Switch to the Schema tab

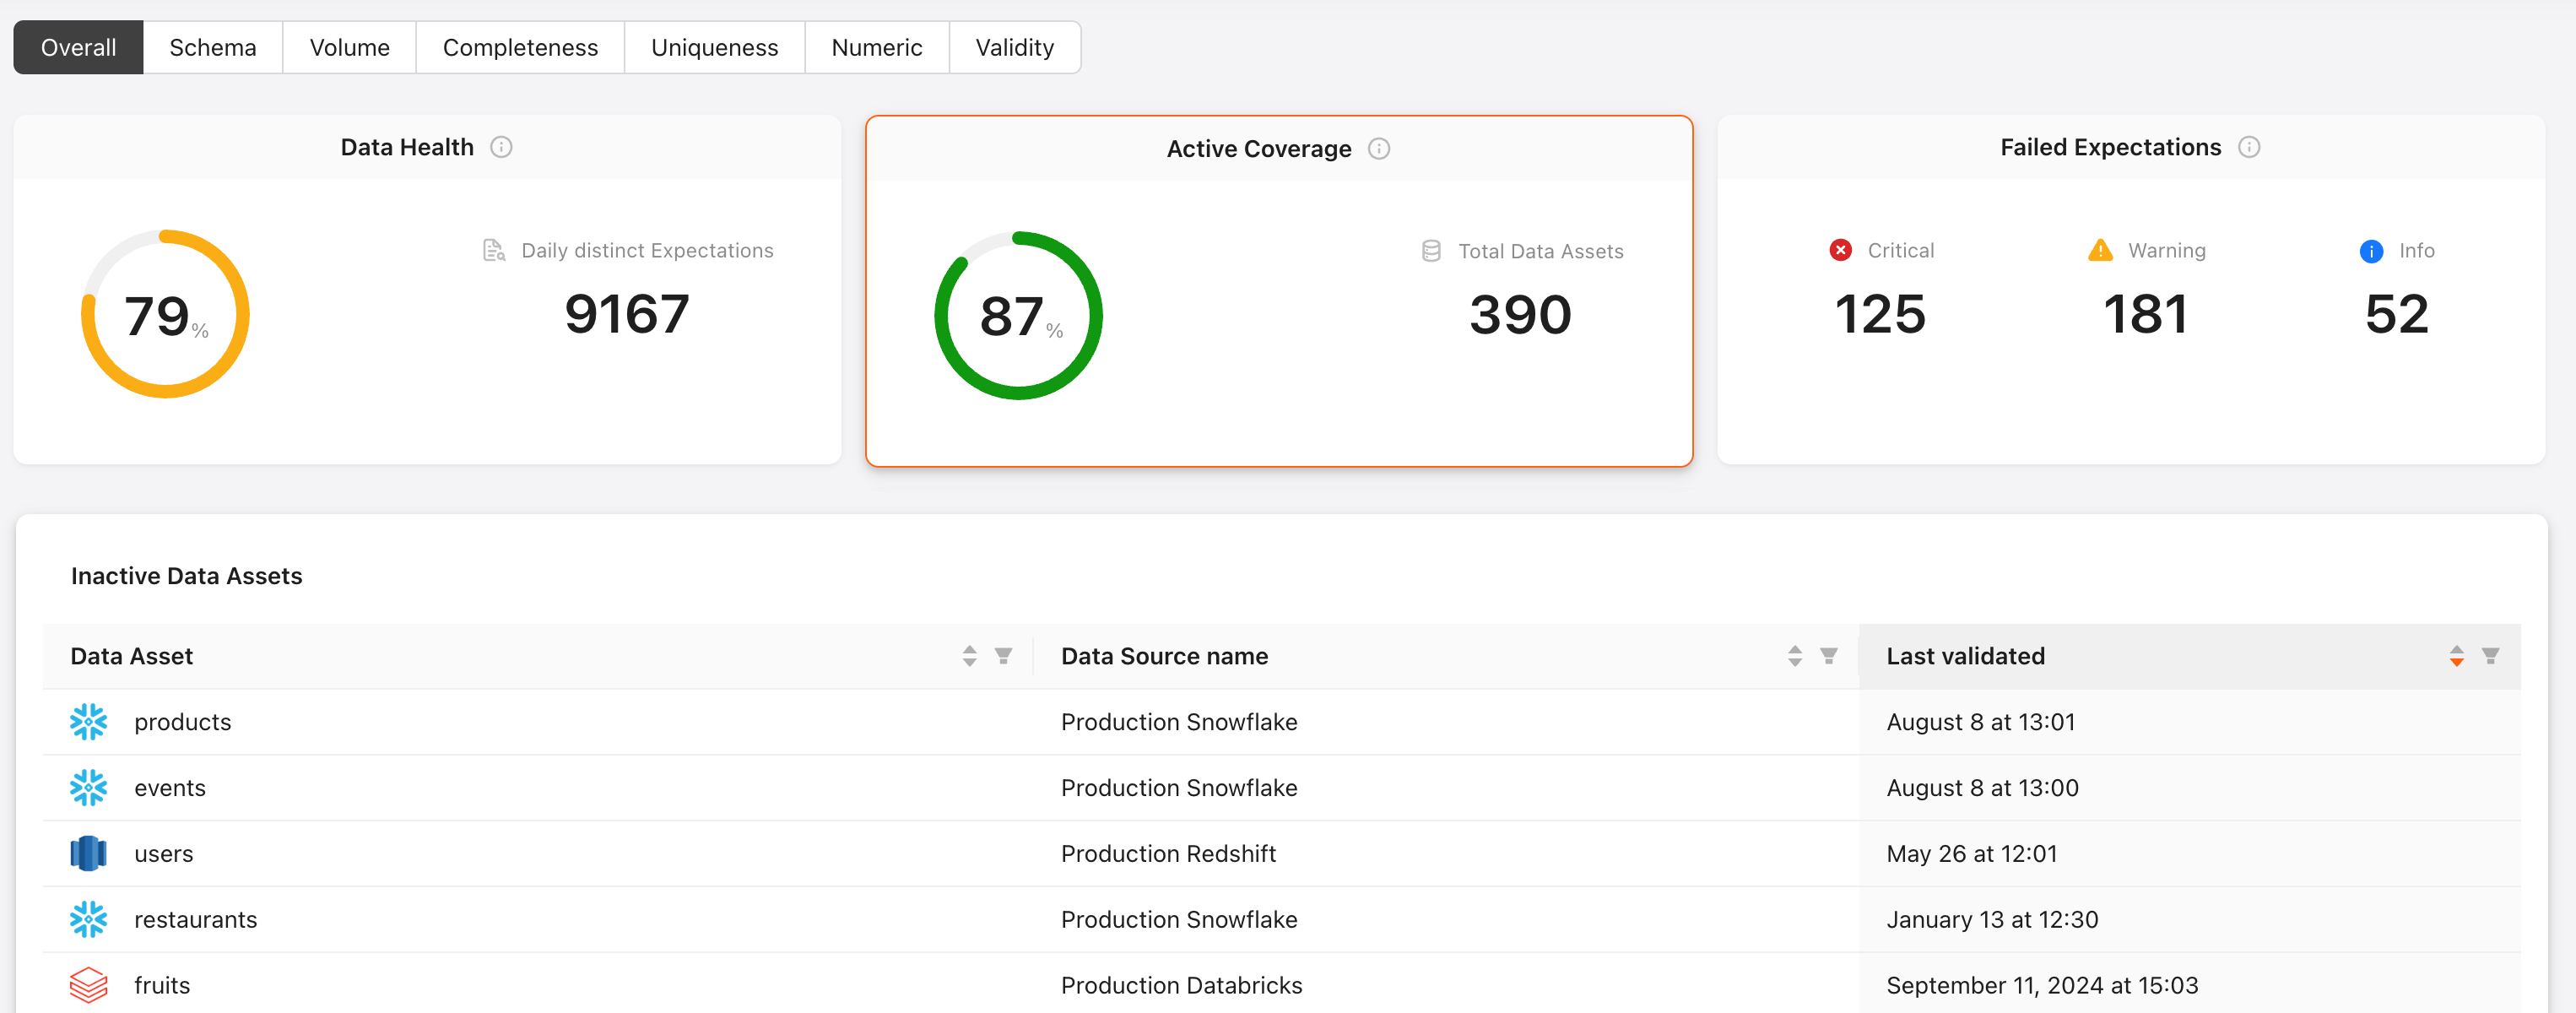click(212, 47)
